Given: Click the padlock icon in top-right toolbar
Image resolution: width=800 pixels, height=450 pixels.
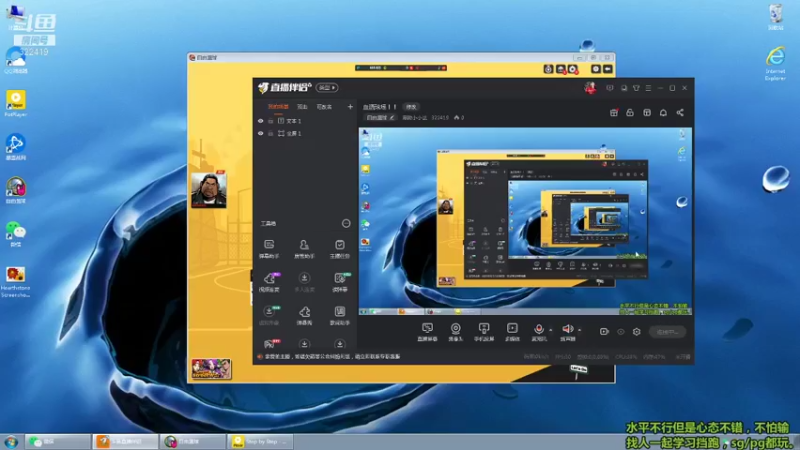Looking at the screenshot, I should (x=630, y=112).
